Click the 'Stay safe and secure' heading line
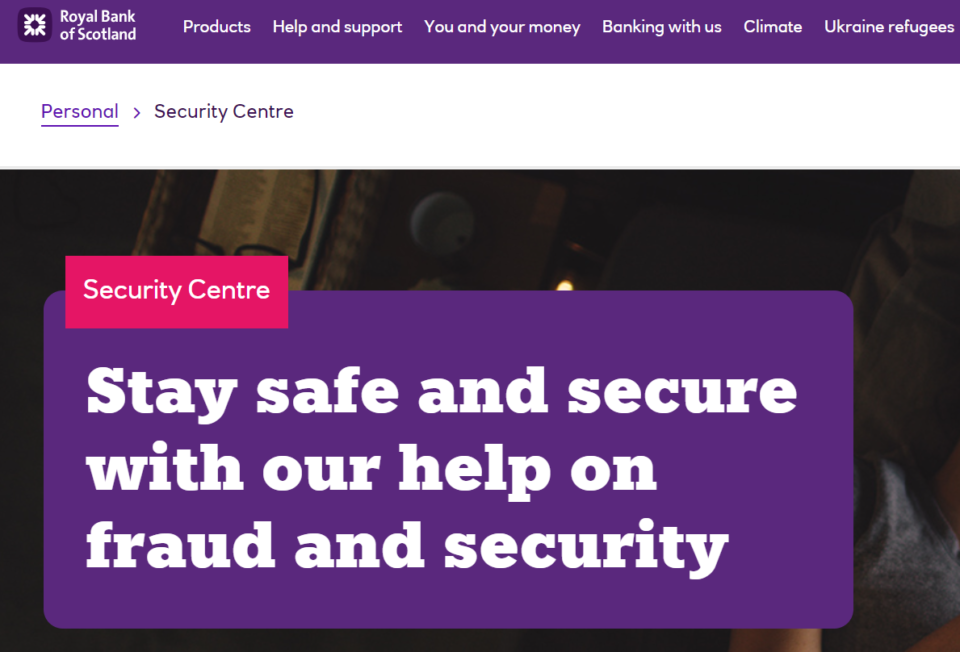Screen dimensions: 960x652 pyautogui.click(x=441, y=393)
